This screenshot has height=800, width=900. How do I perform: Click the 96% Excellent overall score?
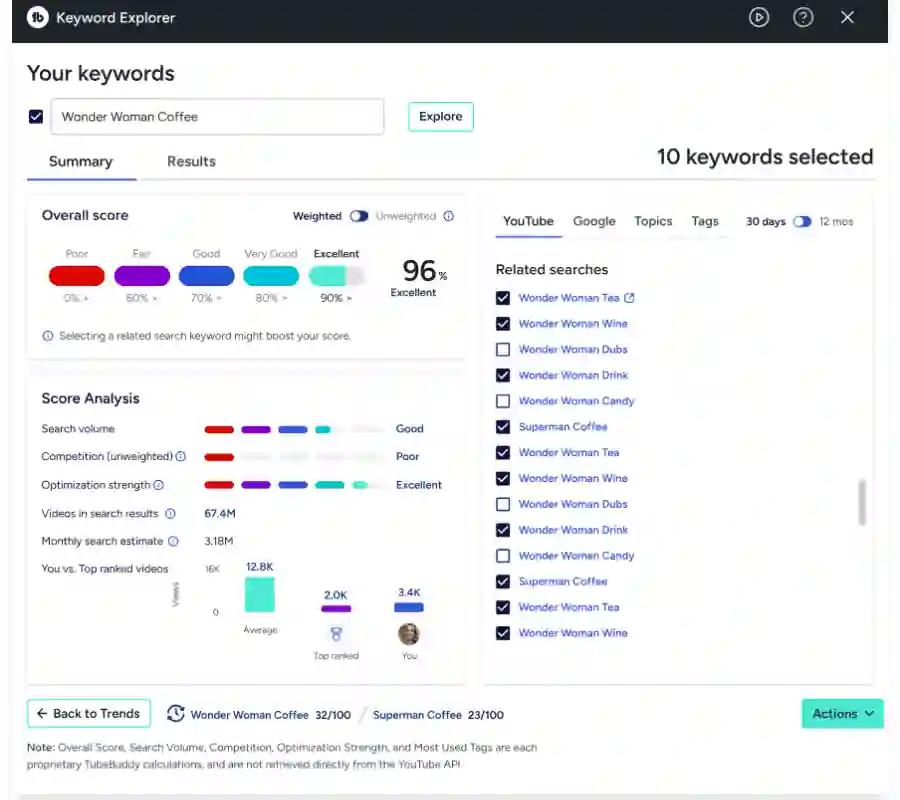point(418,278)
